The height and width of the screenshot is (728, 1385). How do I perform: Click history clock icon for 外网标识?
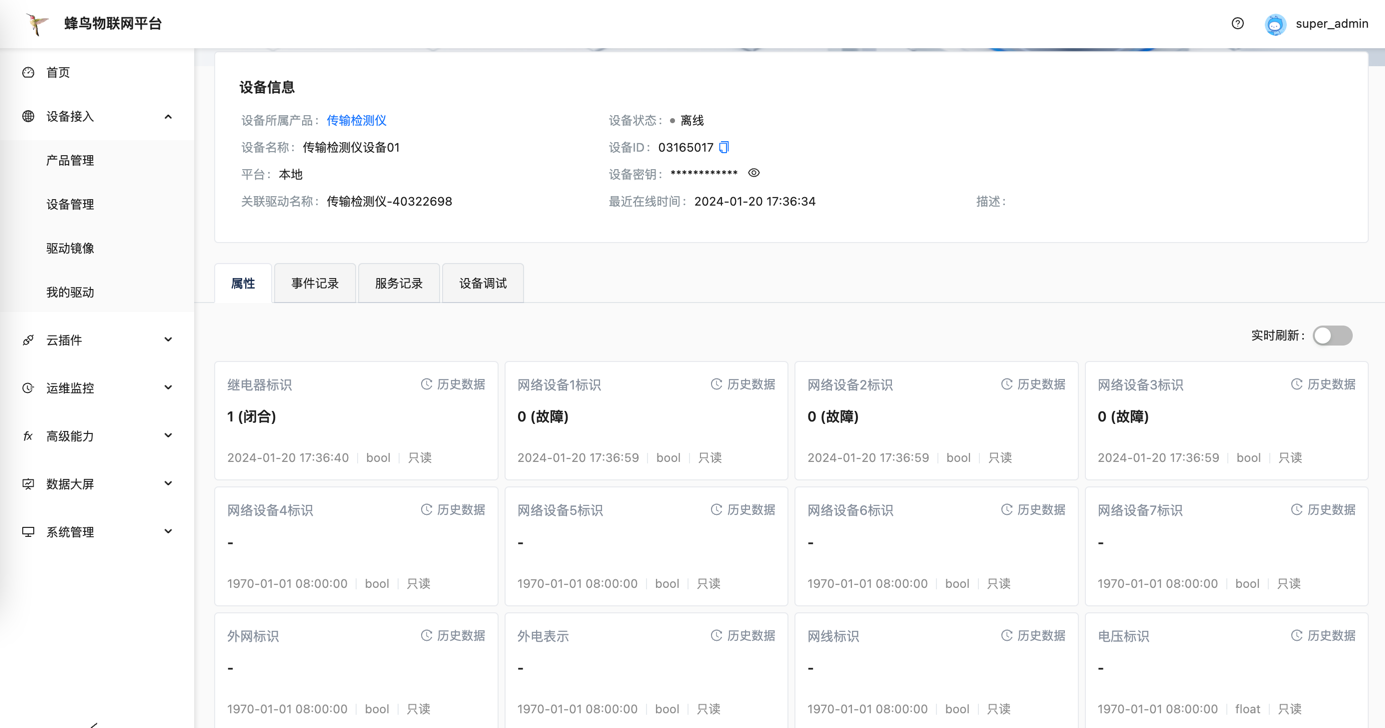click(426, 636)
